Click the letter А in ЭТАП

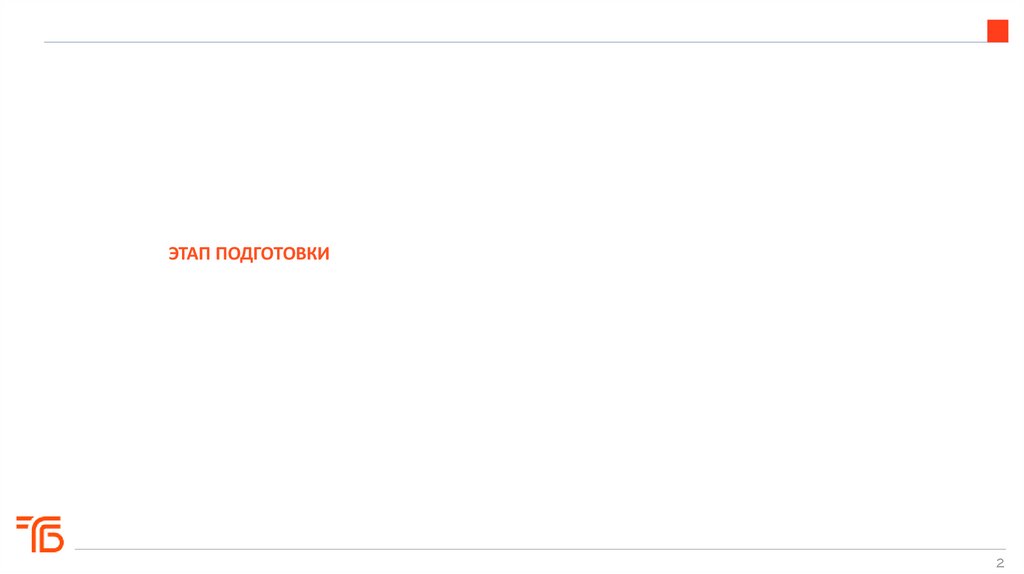(x=193, y=255)
